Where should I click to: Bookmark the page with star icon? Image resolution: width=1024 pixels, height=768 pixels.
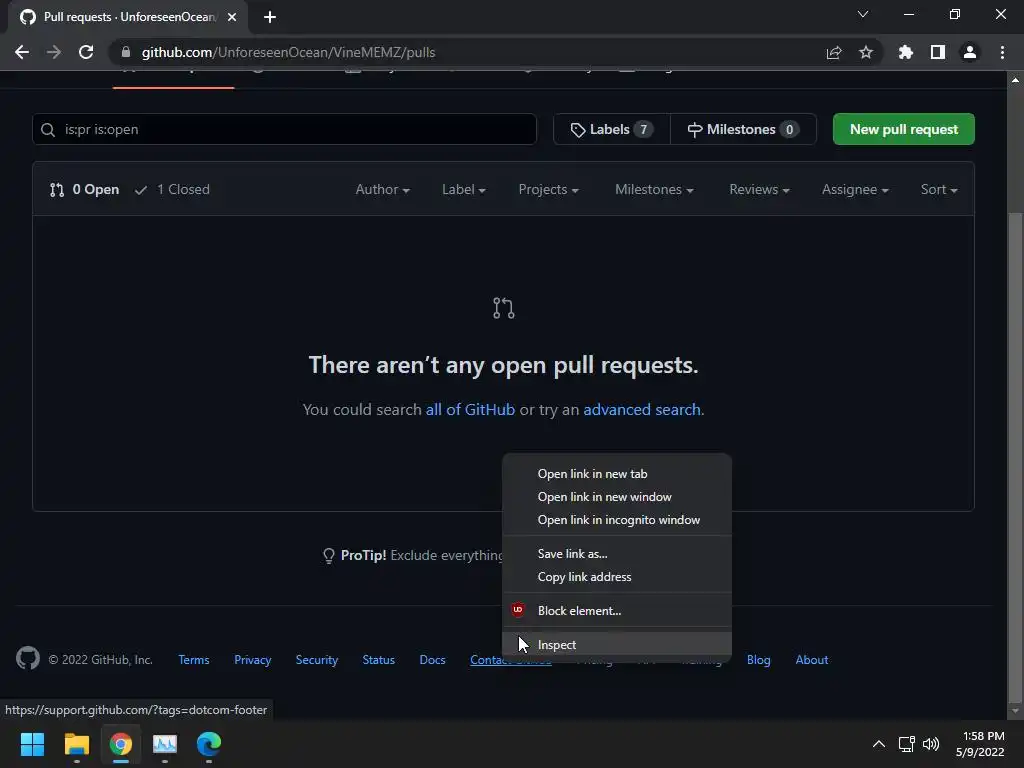tap(866, 52)
